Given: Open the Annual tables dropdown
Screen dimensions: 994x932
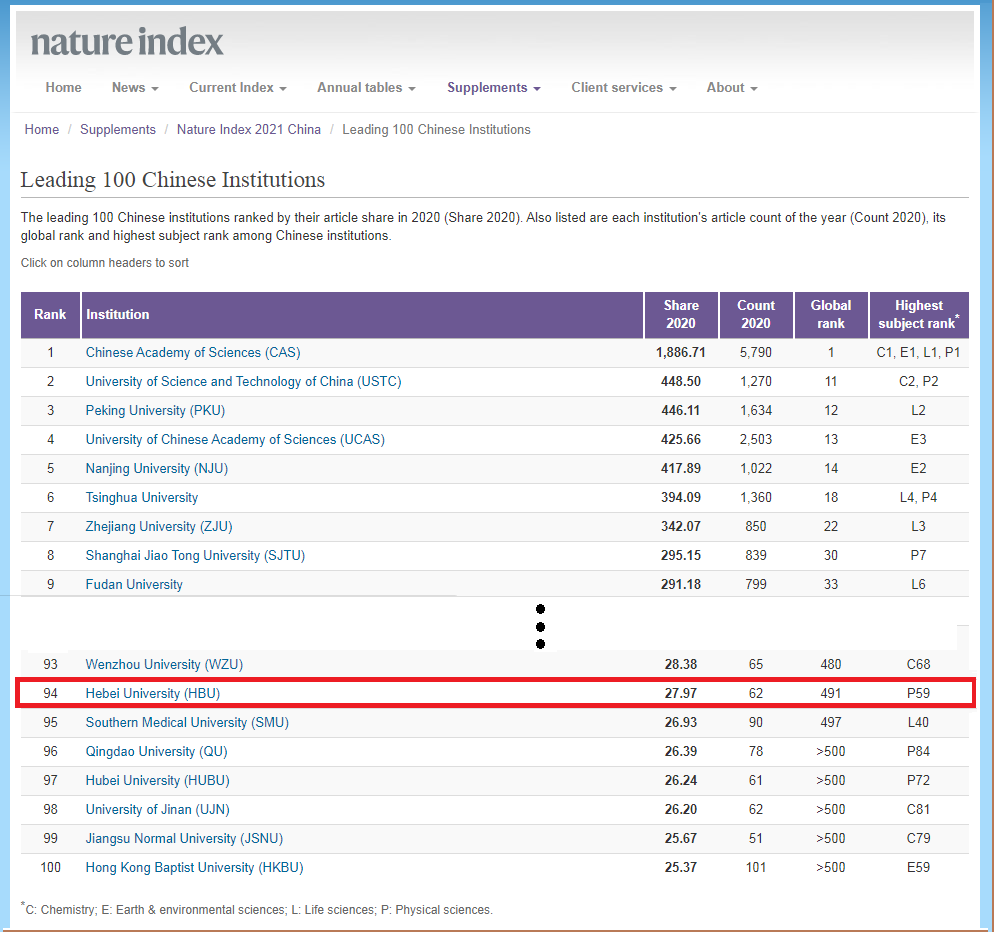Looking at the screenshot, I should click(366, 88).
